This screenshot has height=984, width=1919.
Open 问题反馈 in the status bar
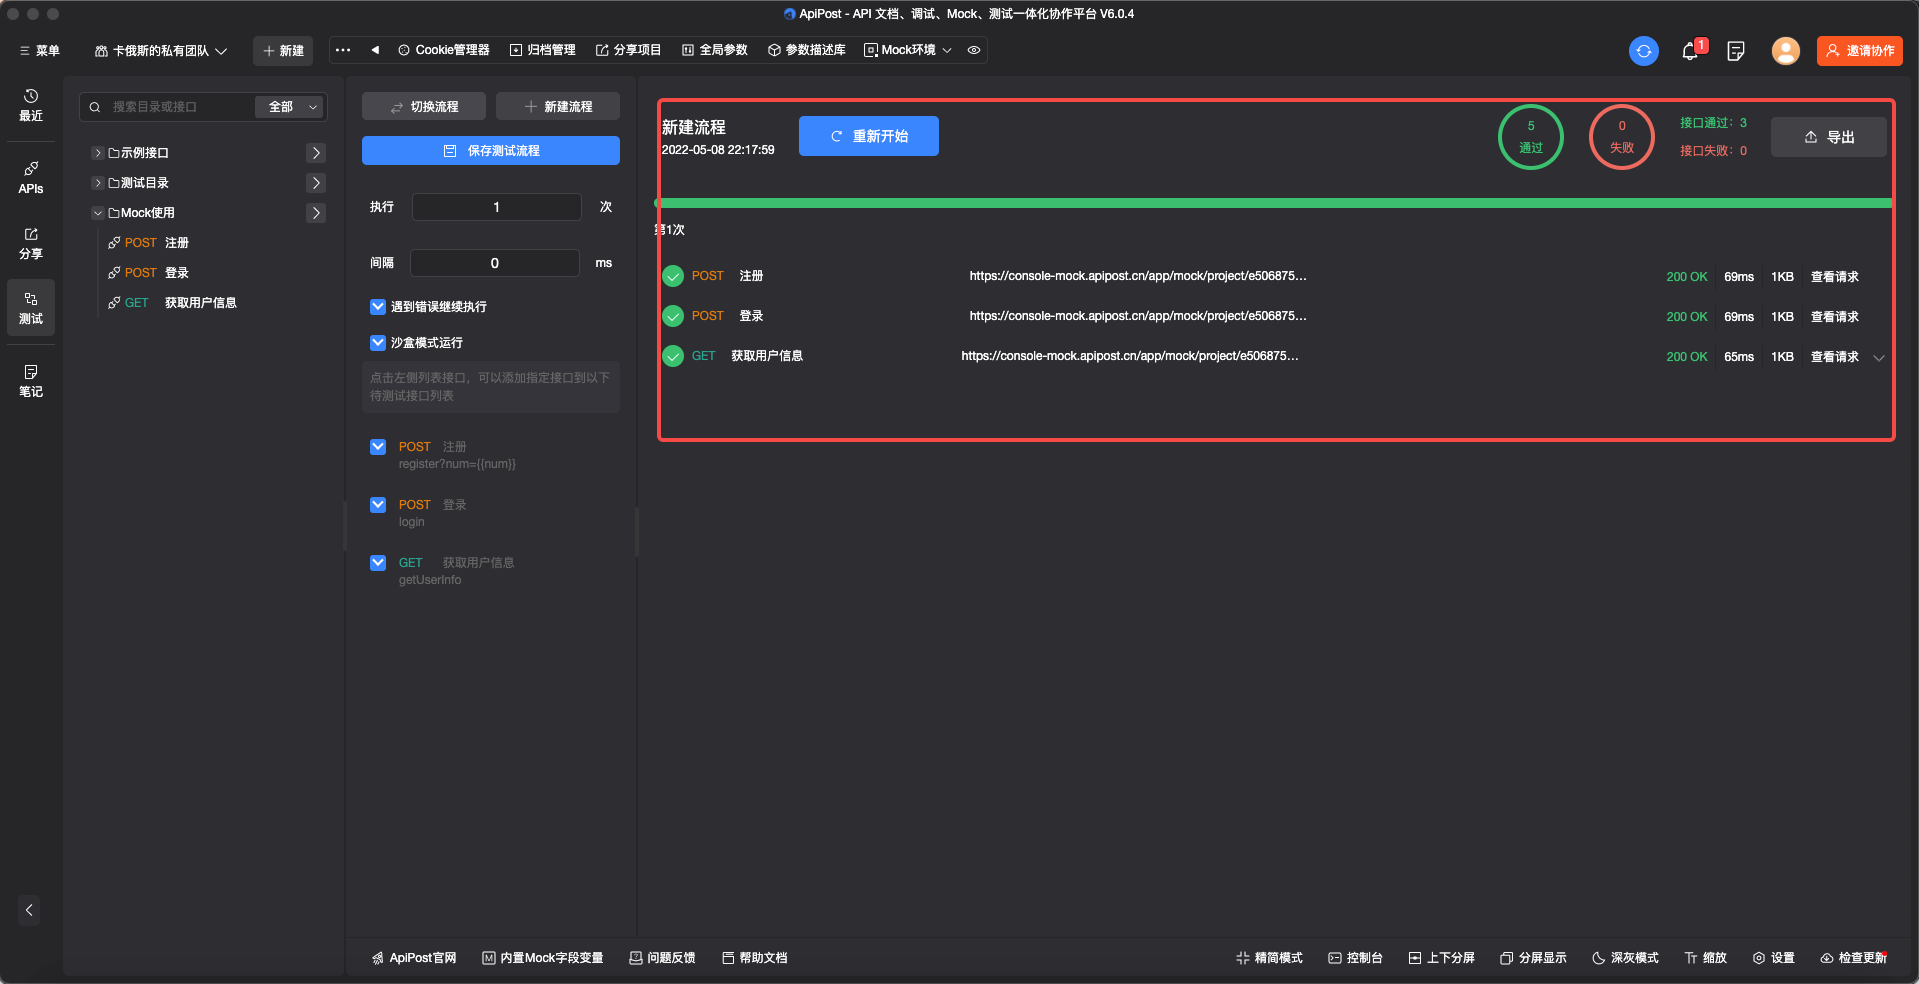coord(662,958)
